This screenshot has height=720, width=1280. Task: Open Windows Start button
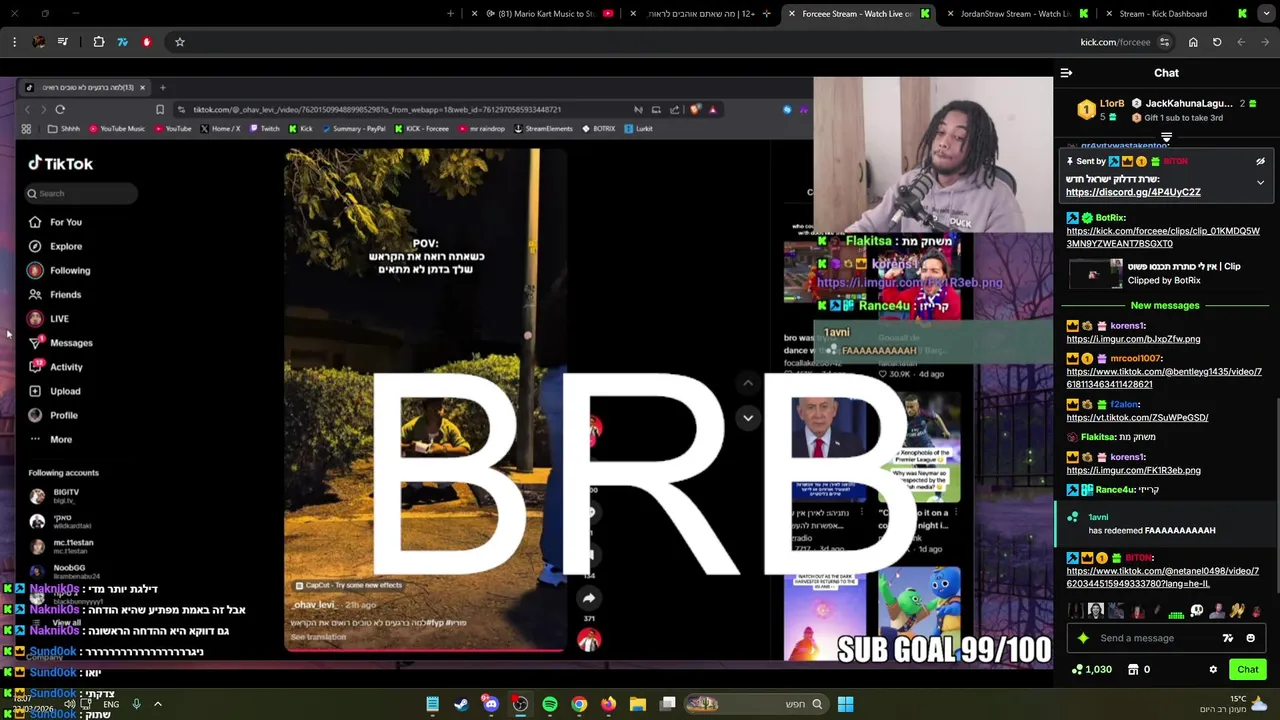pos(845,704)
